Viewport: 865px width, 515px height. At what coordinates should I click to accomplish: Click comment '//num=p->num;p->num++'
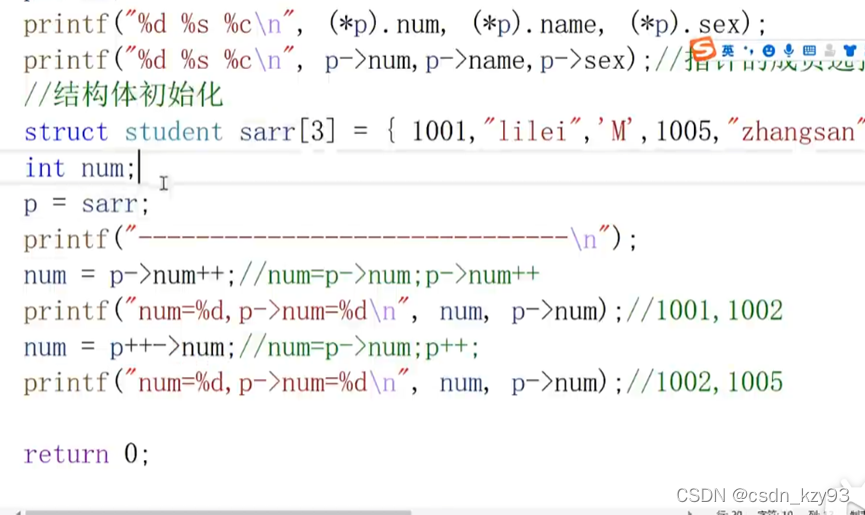click(389, 275)
